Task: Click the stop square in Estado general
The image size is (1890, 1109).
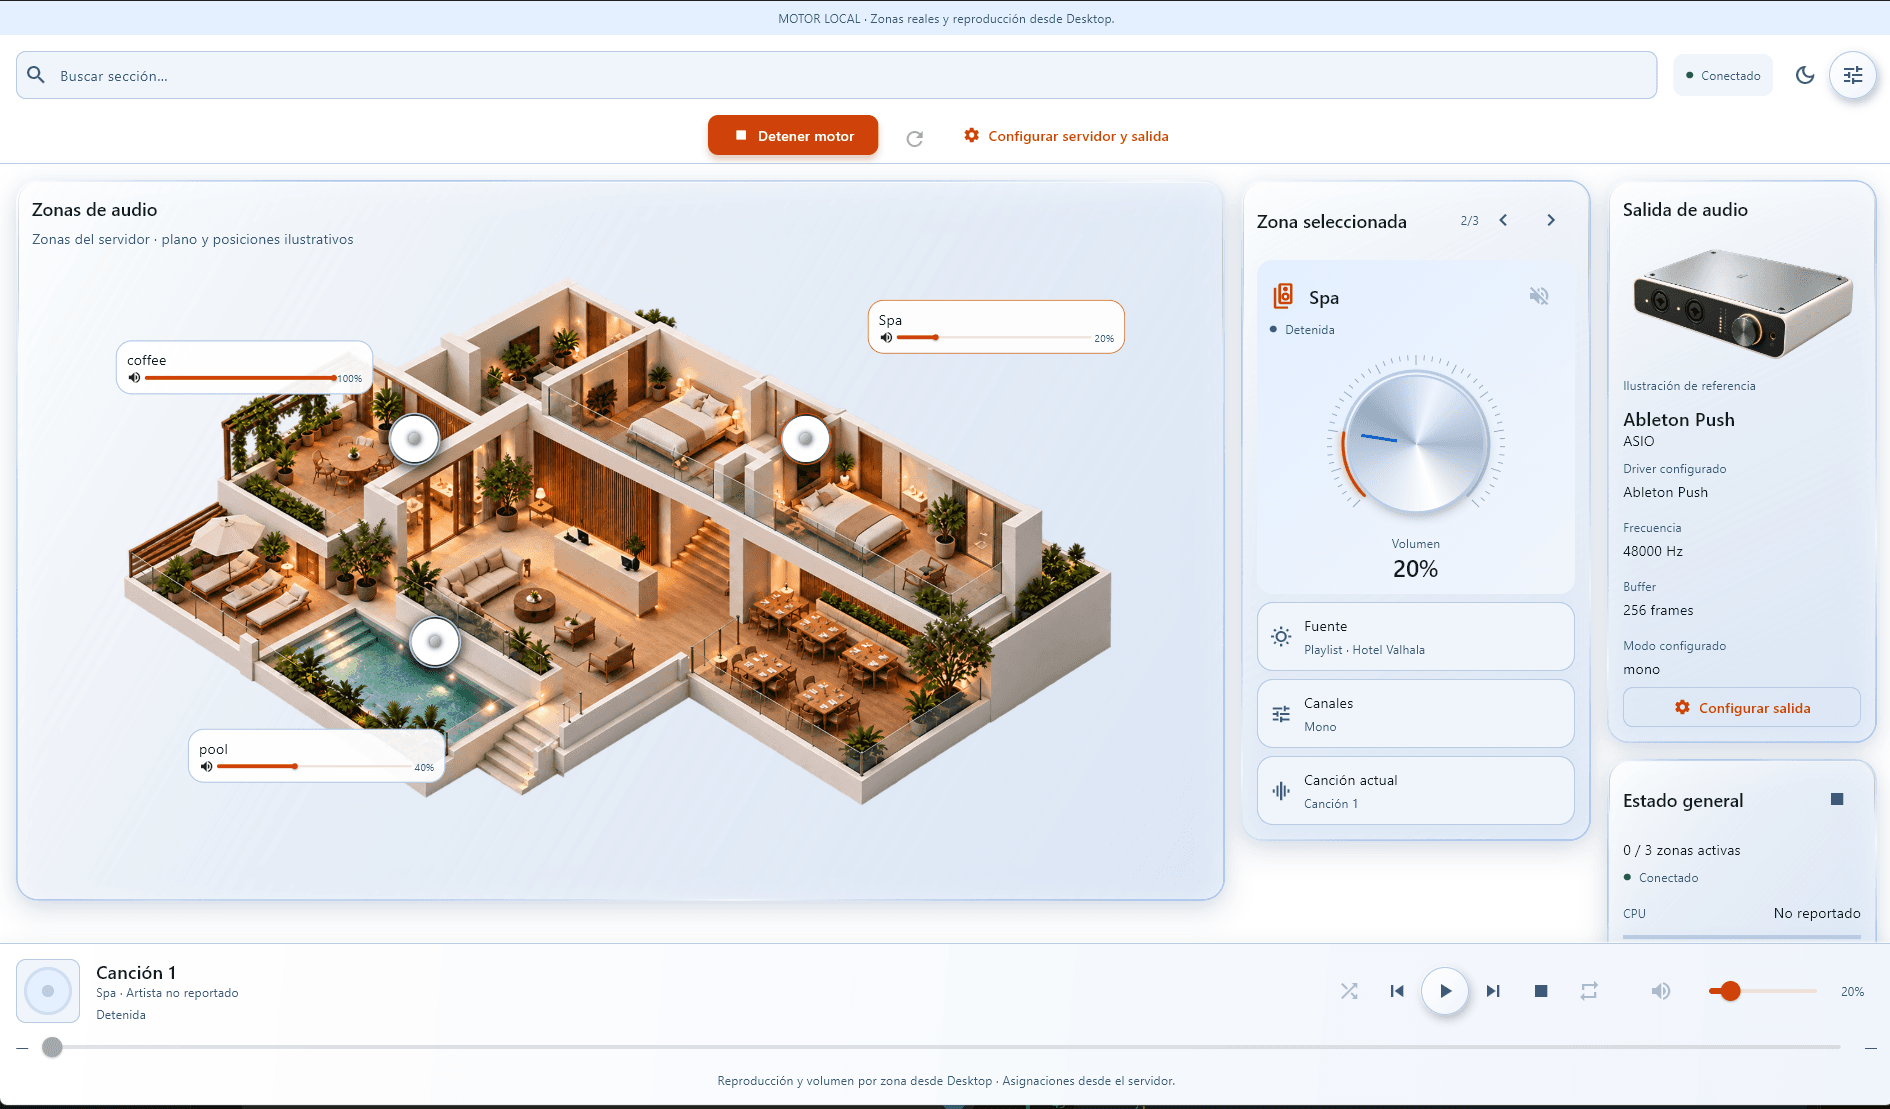Action: 1837,799
